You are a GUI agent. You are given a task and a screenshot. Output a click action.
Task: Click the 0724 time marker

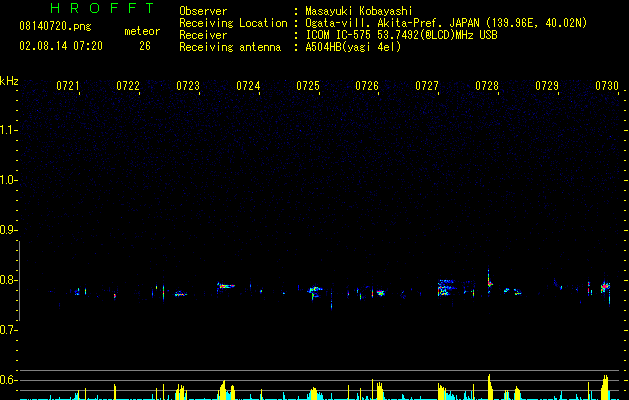tap(248, 86)
